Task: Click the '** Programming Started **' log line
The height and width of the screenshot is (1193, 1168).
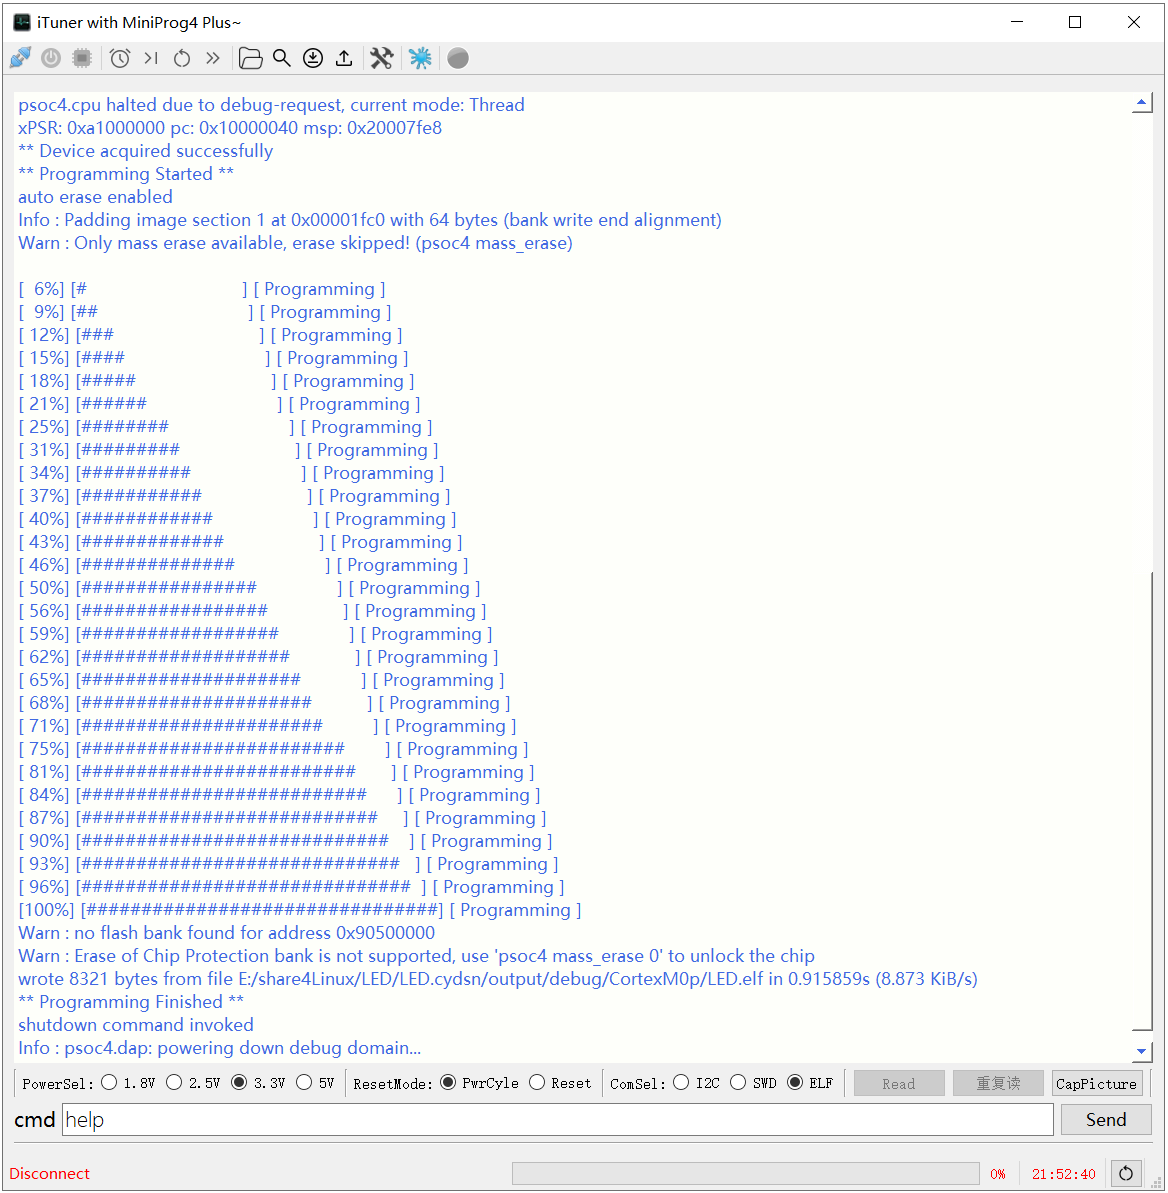Action: click(x=126, y=173)
